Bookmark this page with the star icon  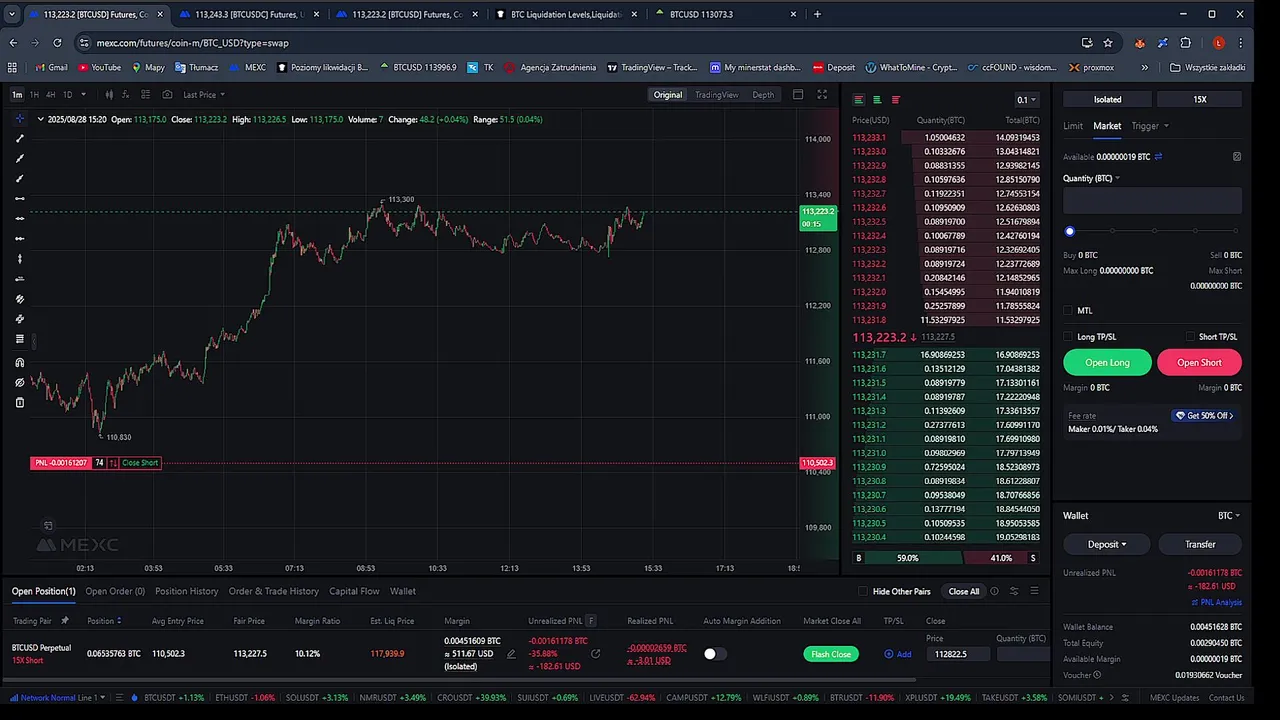click(1108, 43)
